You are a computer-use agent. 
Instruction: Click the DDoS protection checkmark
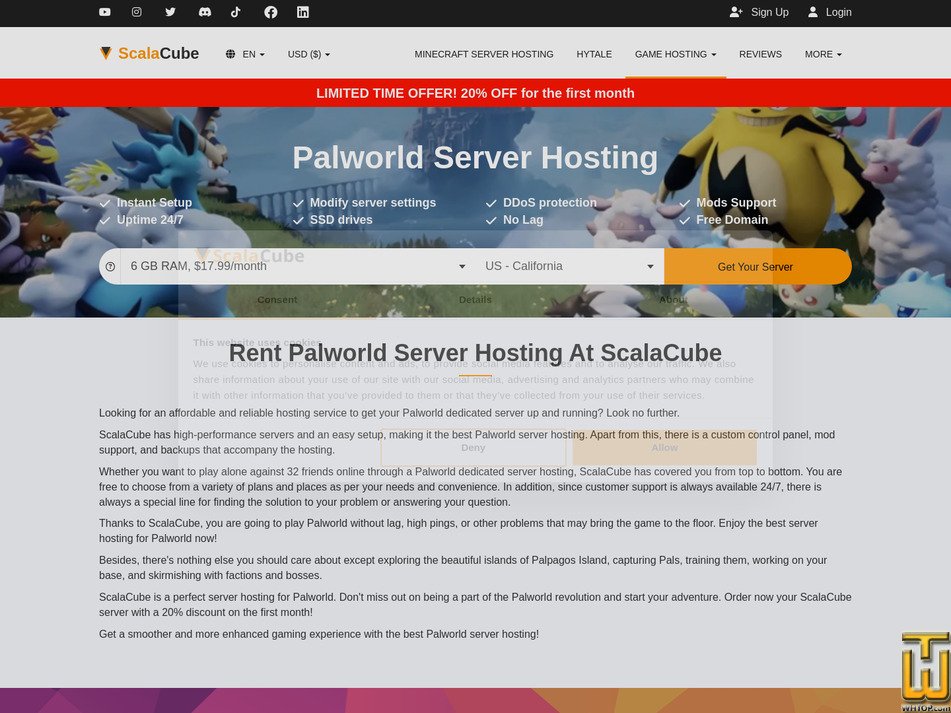click(x=491, y=202)
